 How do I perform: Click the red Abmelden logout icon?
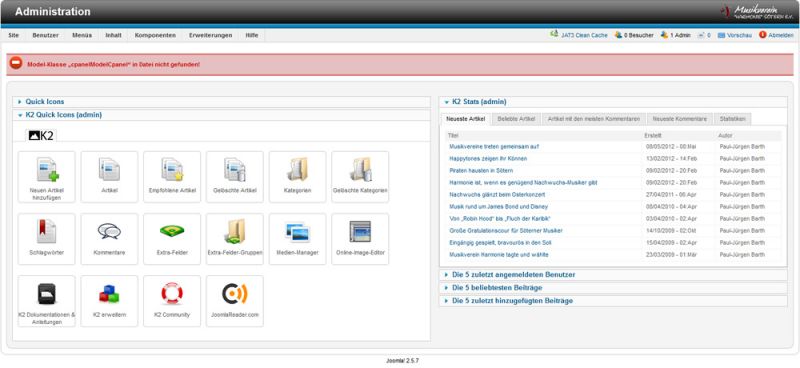[x=763, y=35]
